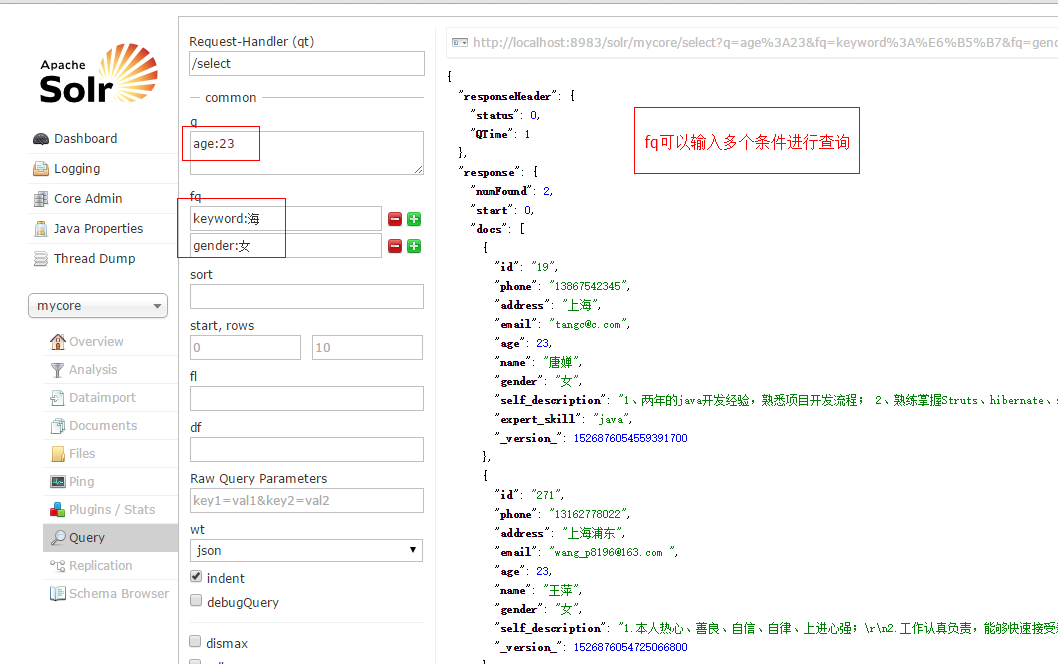1058x664 pixels.
Task: Open the Thread Dump page
Action: coord(94,258)
